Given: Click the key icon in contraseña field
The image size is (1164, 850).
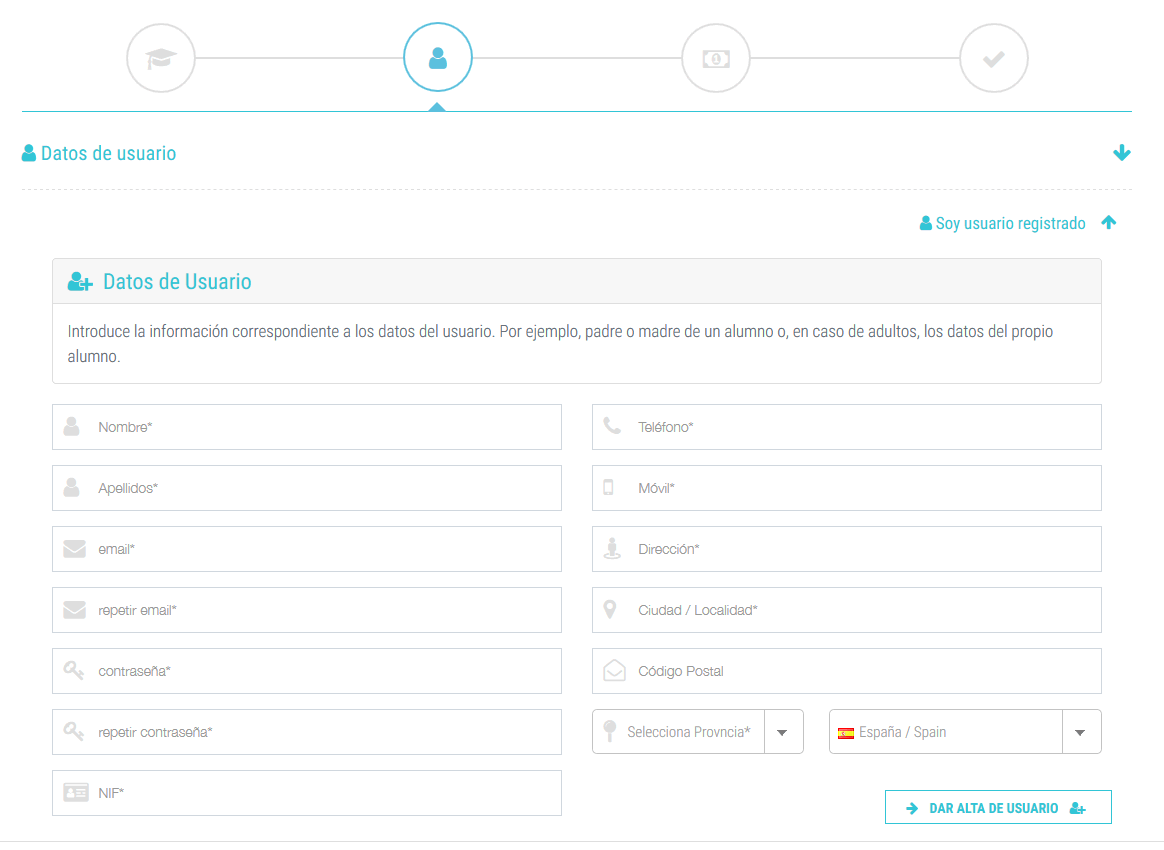Looking at the screenshot, I should (x=74, y=671).
